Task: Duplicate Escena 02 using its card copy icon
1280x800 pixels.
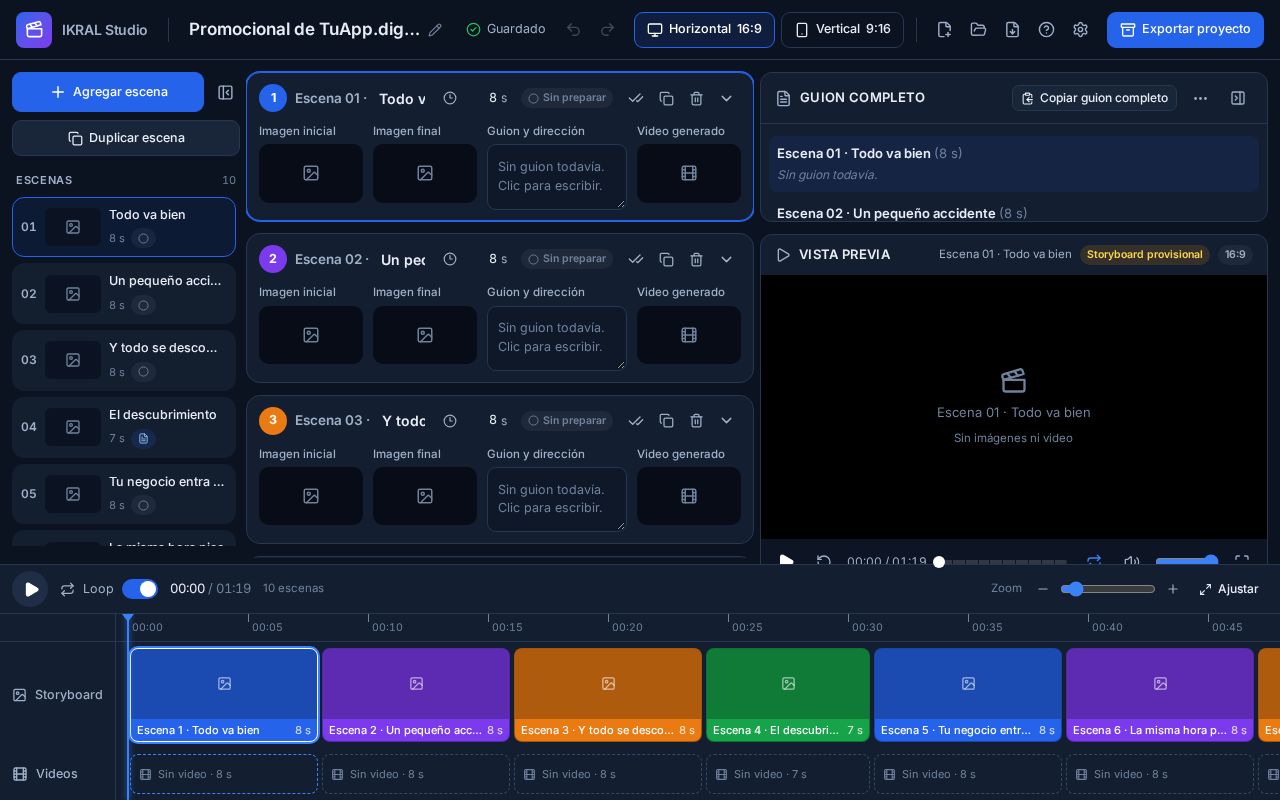Action: tap(666, 259)
